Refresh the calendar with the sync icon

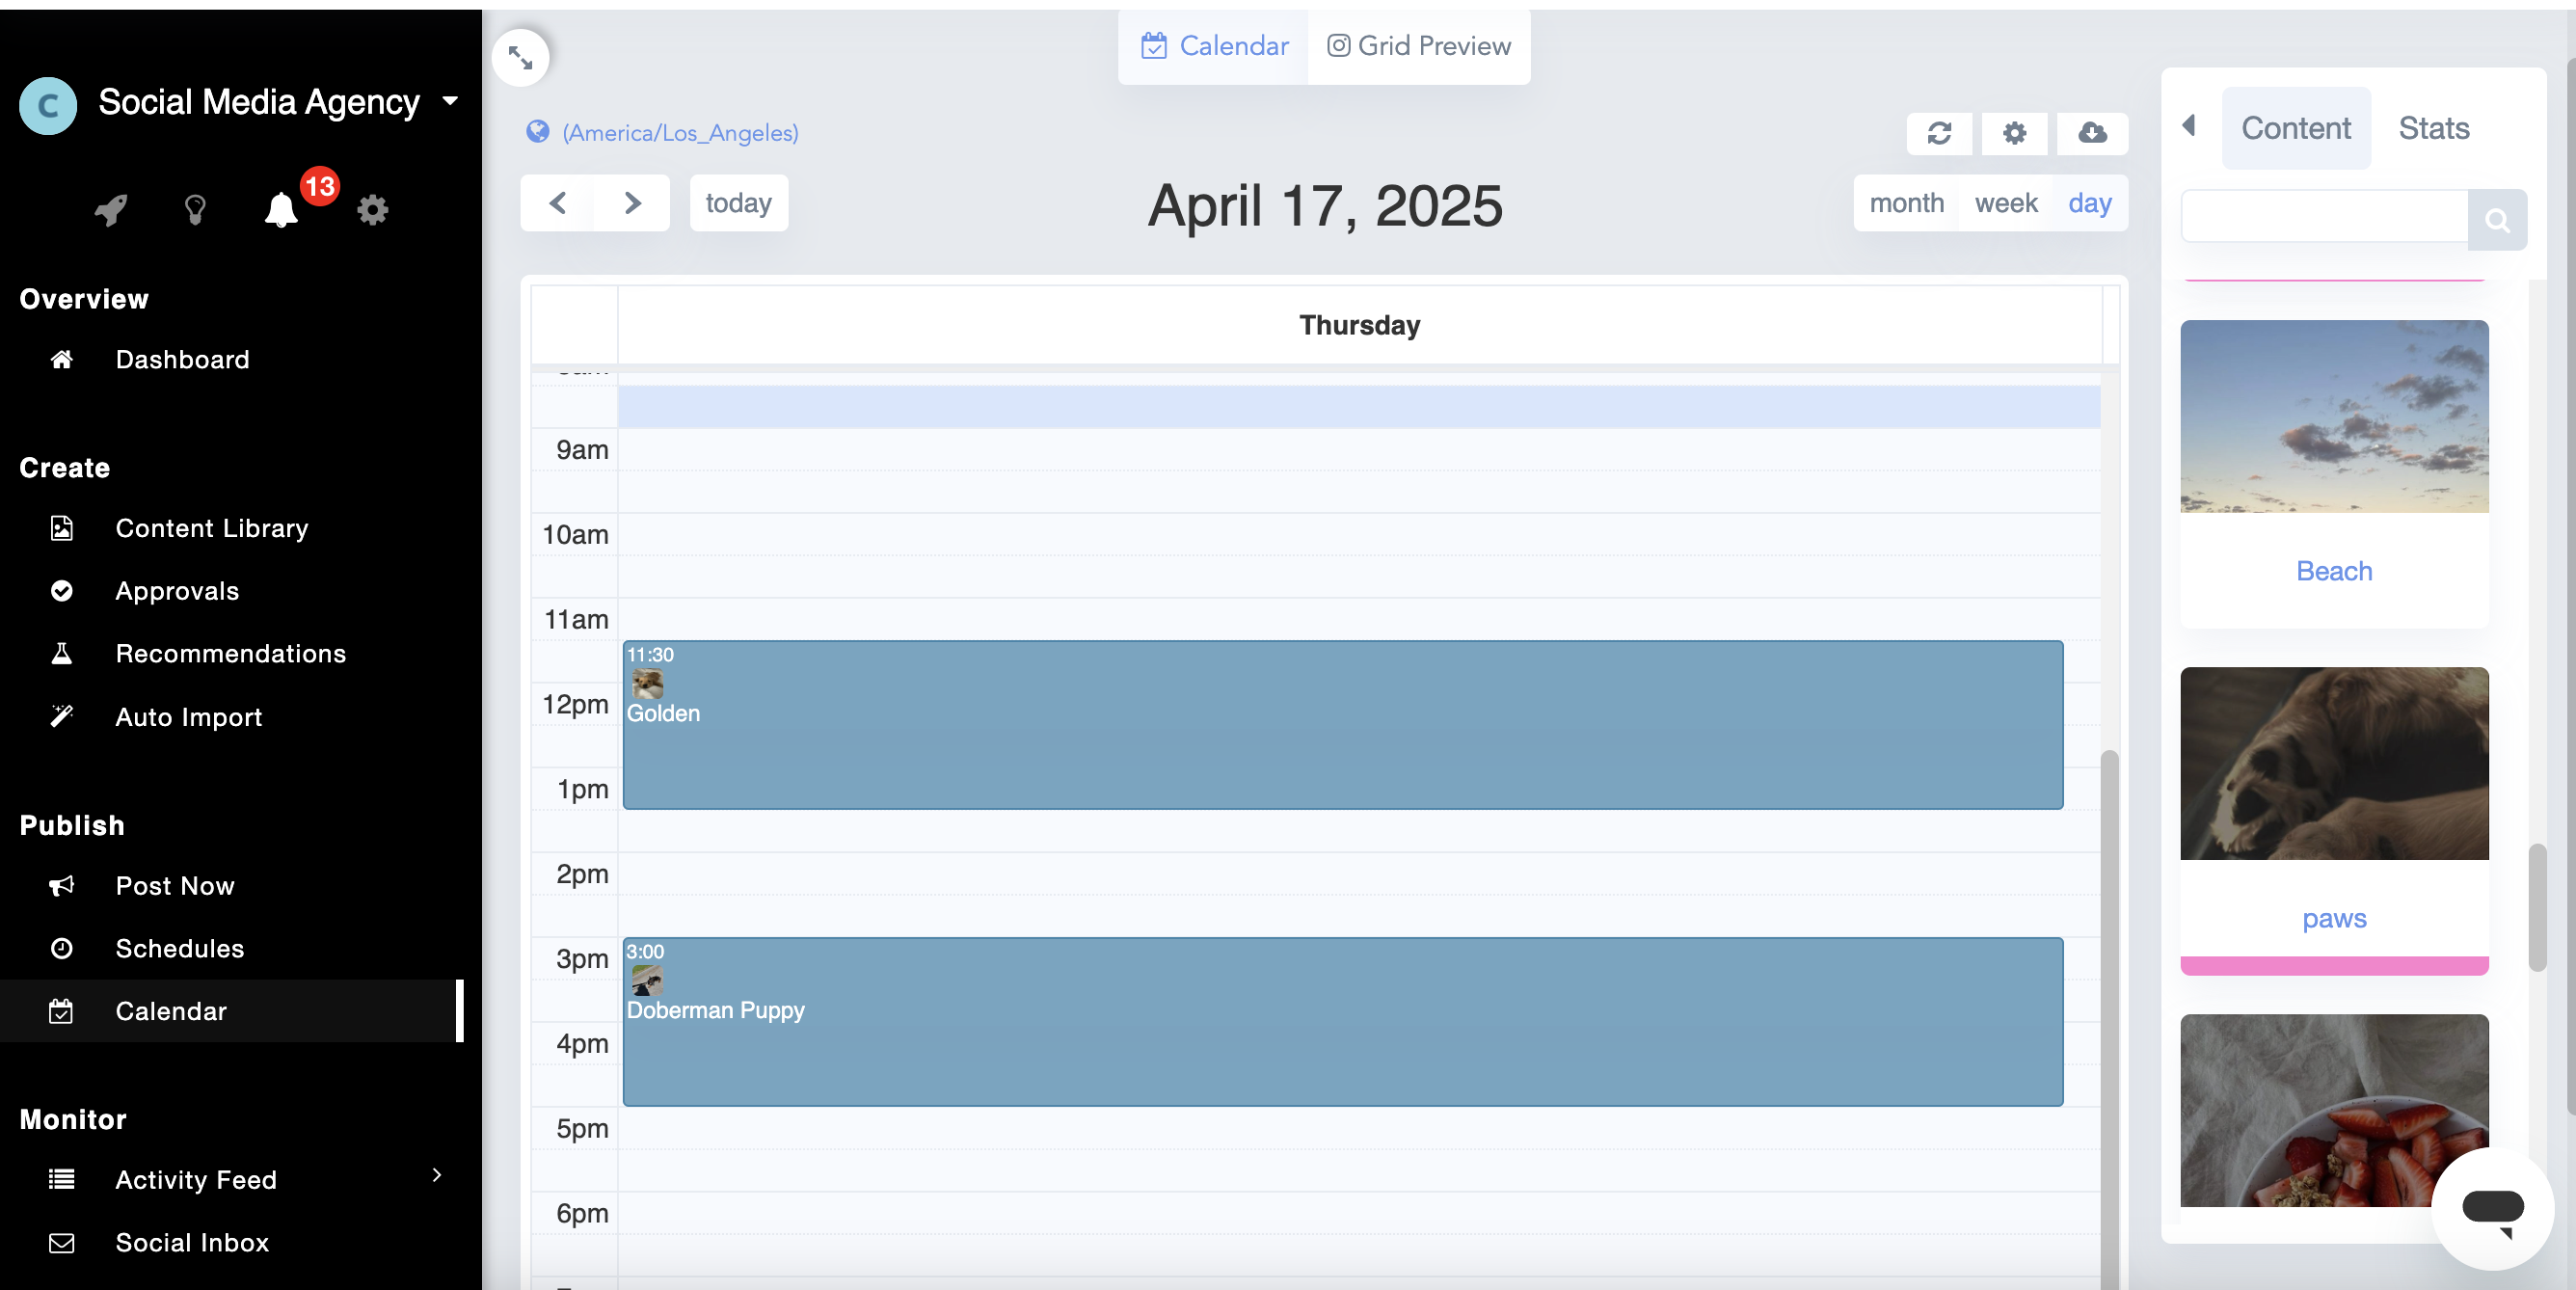point(1939,133)
